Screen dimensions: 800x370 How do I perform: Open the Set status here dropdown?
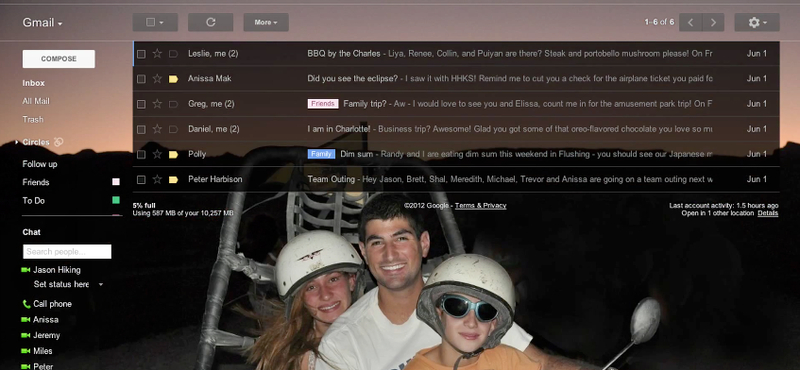[x=101, y=284]
